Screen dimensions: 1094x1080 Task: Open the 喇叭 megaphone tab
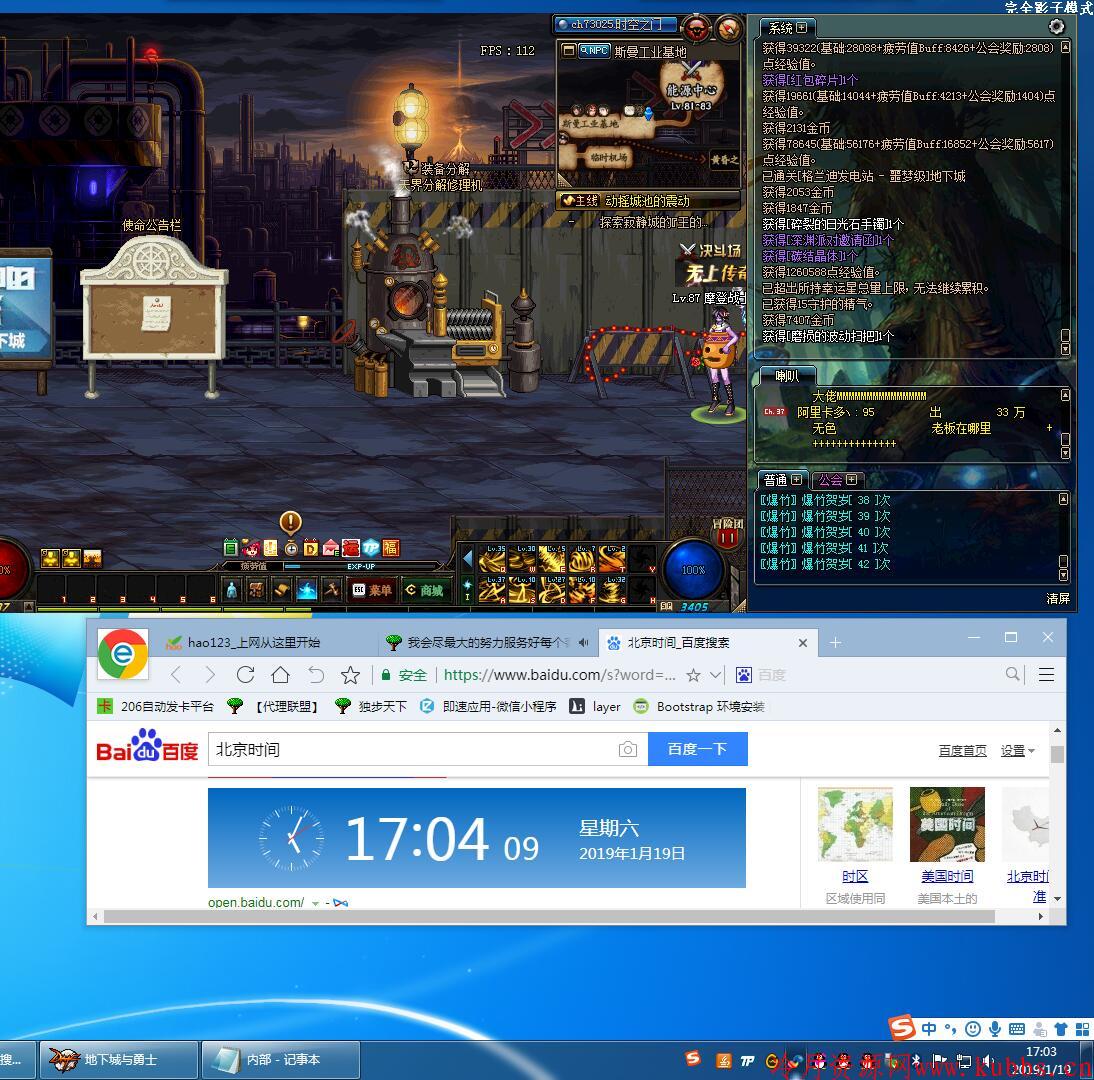pos(786,376)
